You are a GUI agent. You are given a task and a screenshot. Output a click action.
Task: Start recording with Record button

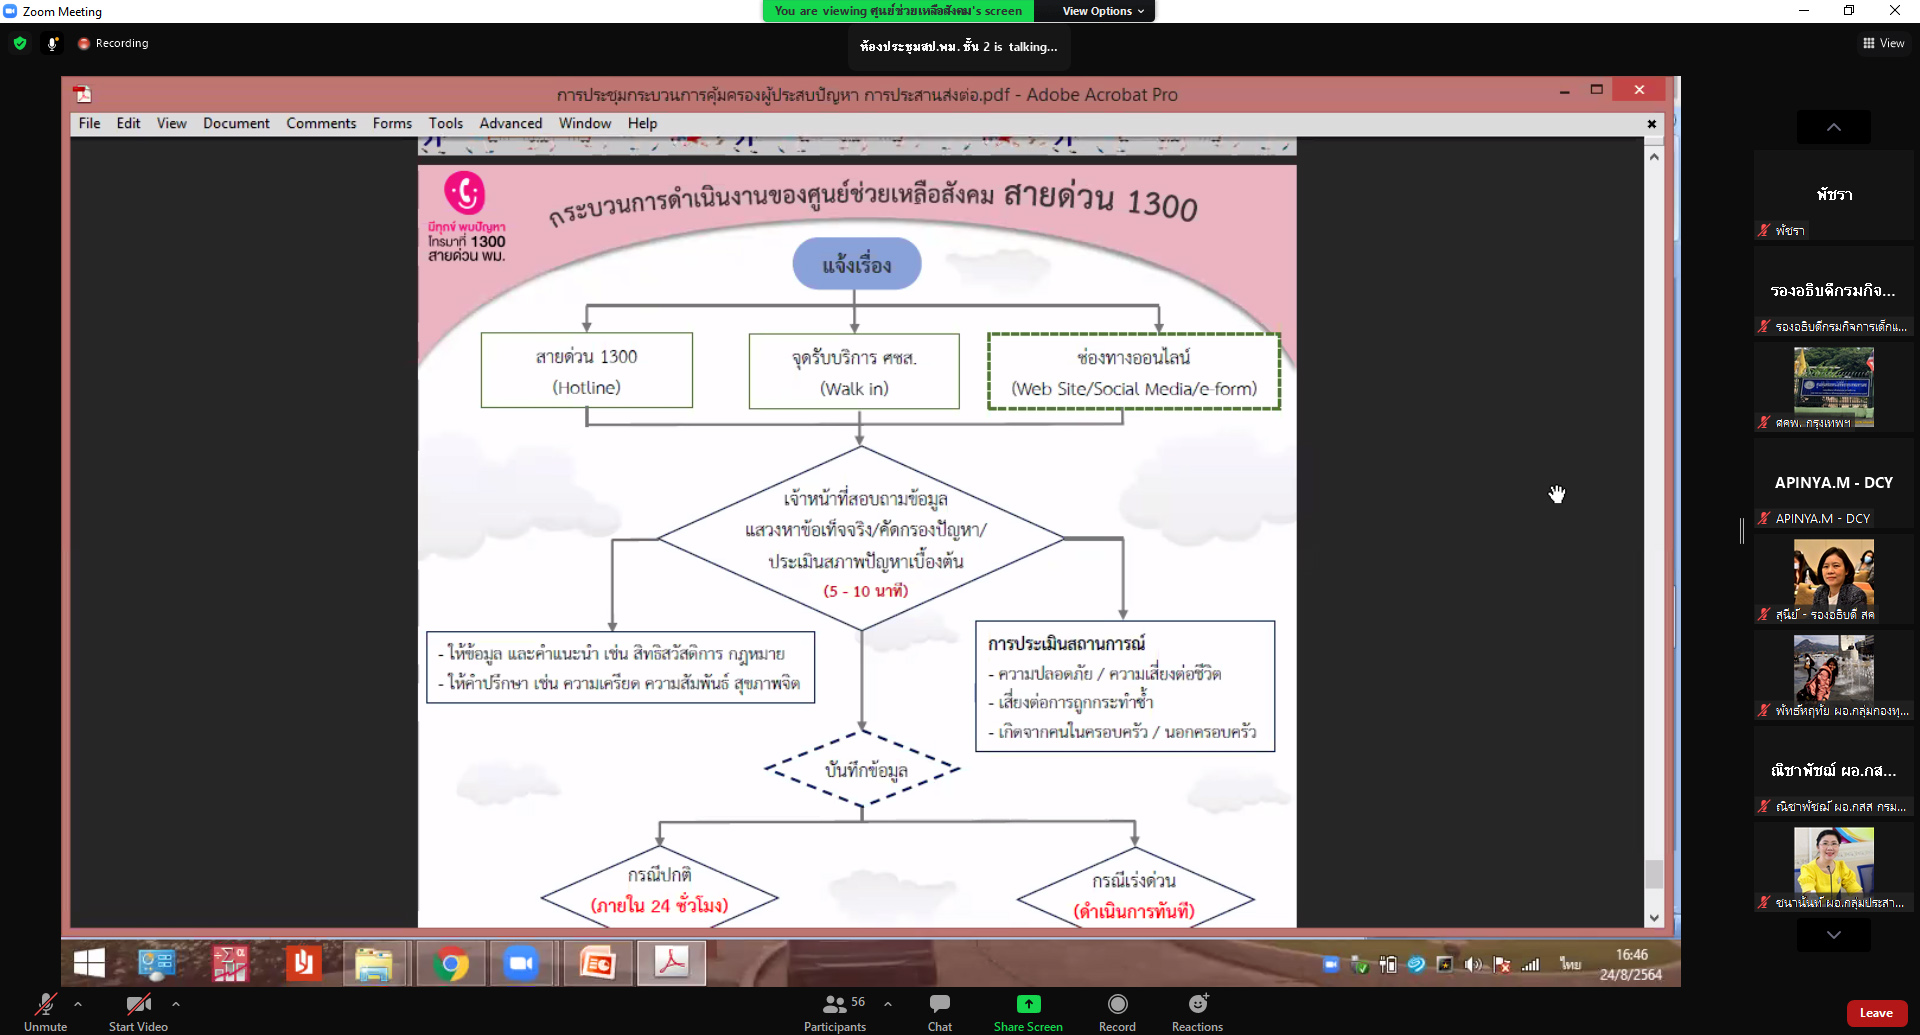coord(1117,1011)
